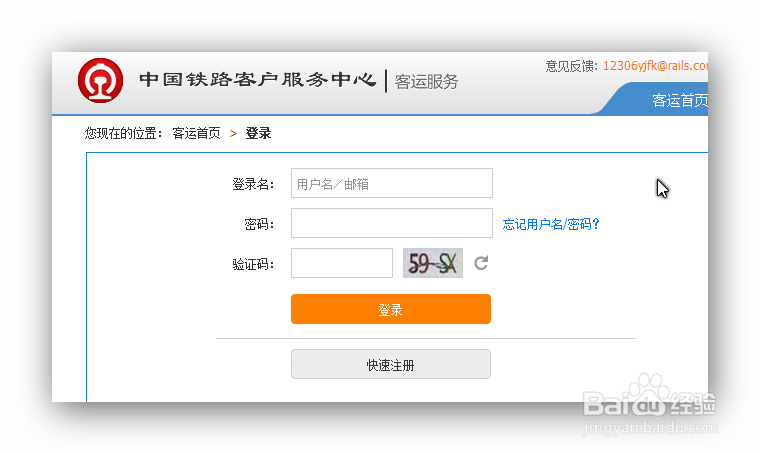Submit with the orange 登录 button
Viewport: 760px width, 454px height.
[x=391, y=309]
